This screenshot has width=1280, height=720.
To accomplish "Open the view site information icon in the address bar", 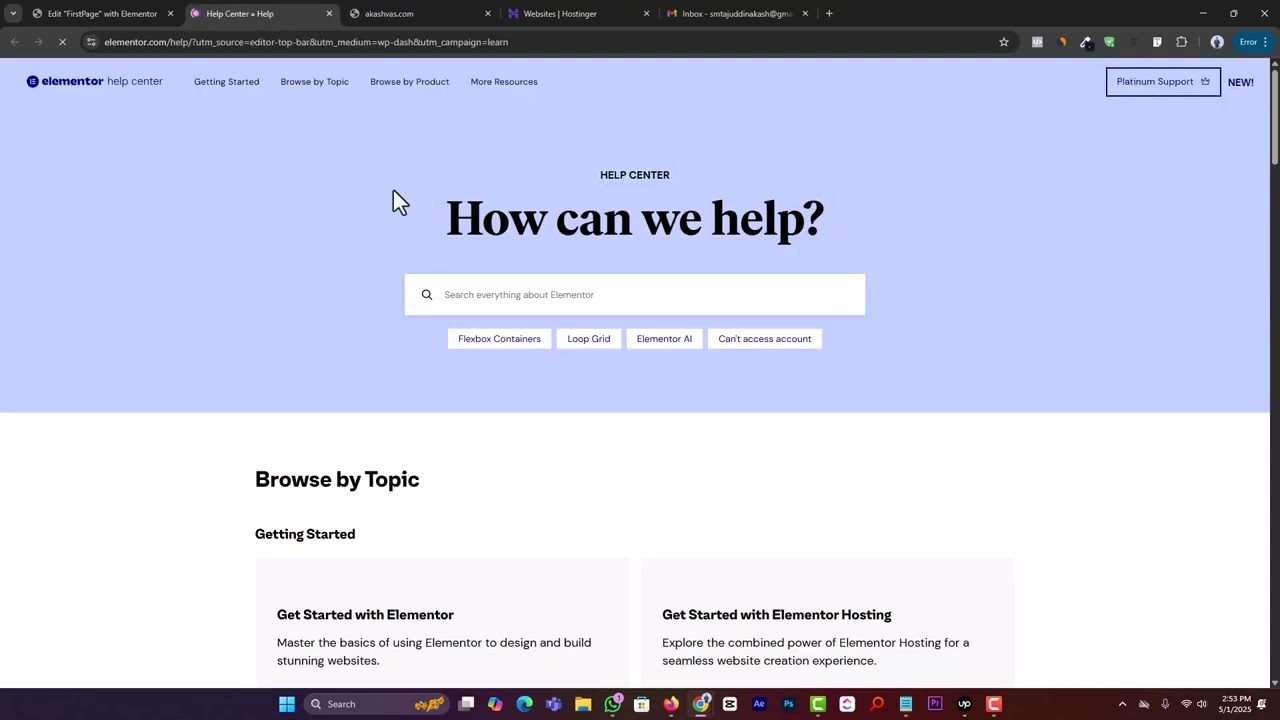I will click(91, 42).
